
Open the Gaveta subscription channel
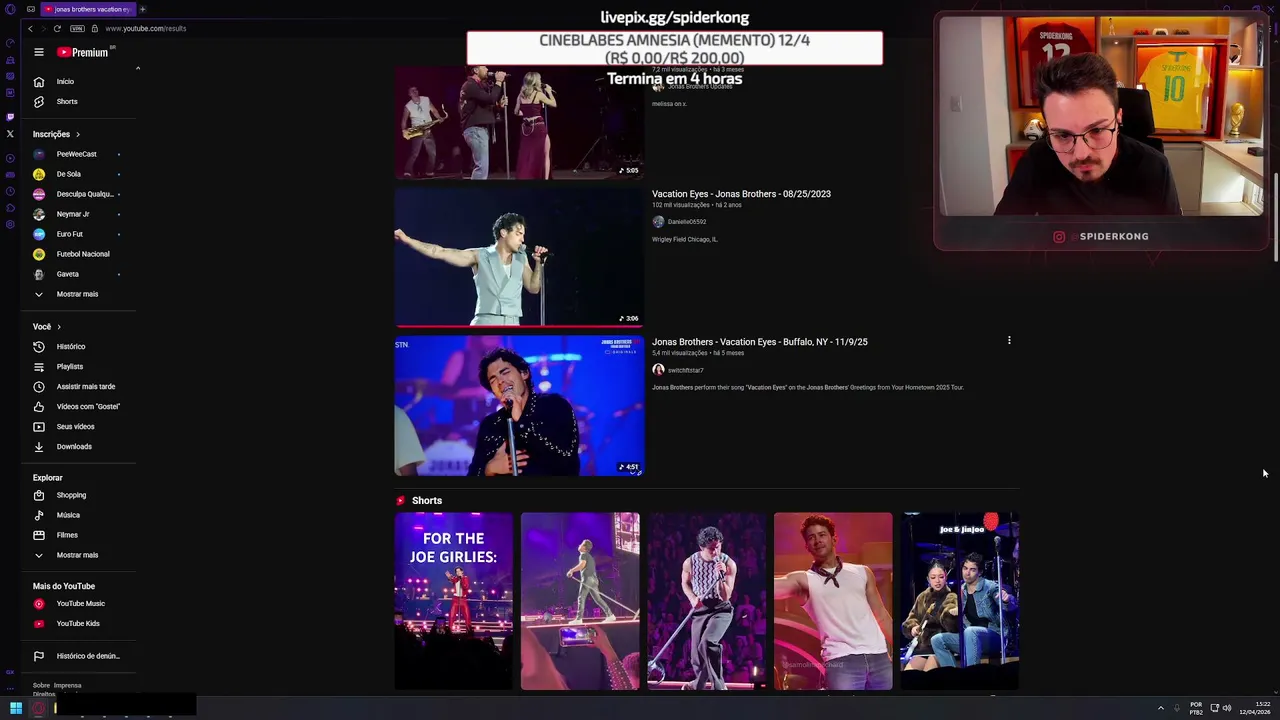[67, 274]
